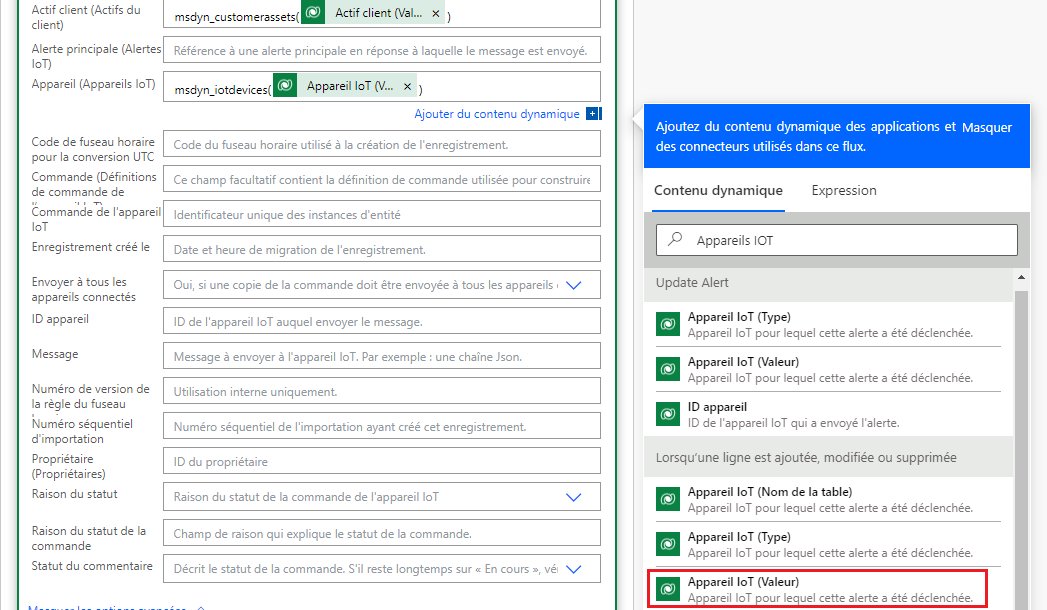
Task: Click the search magnifier icon
Action: coord(676,239)
